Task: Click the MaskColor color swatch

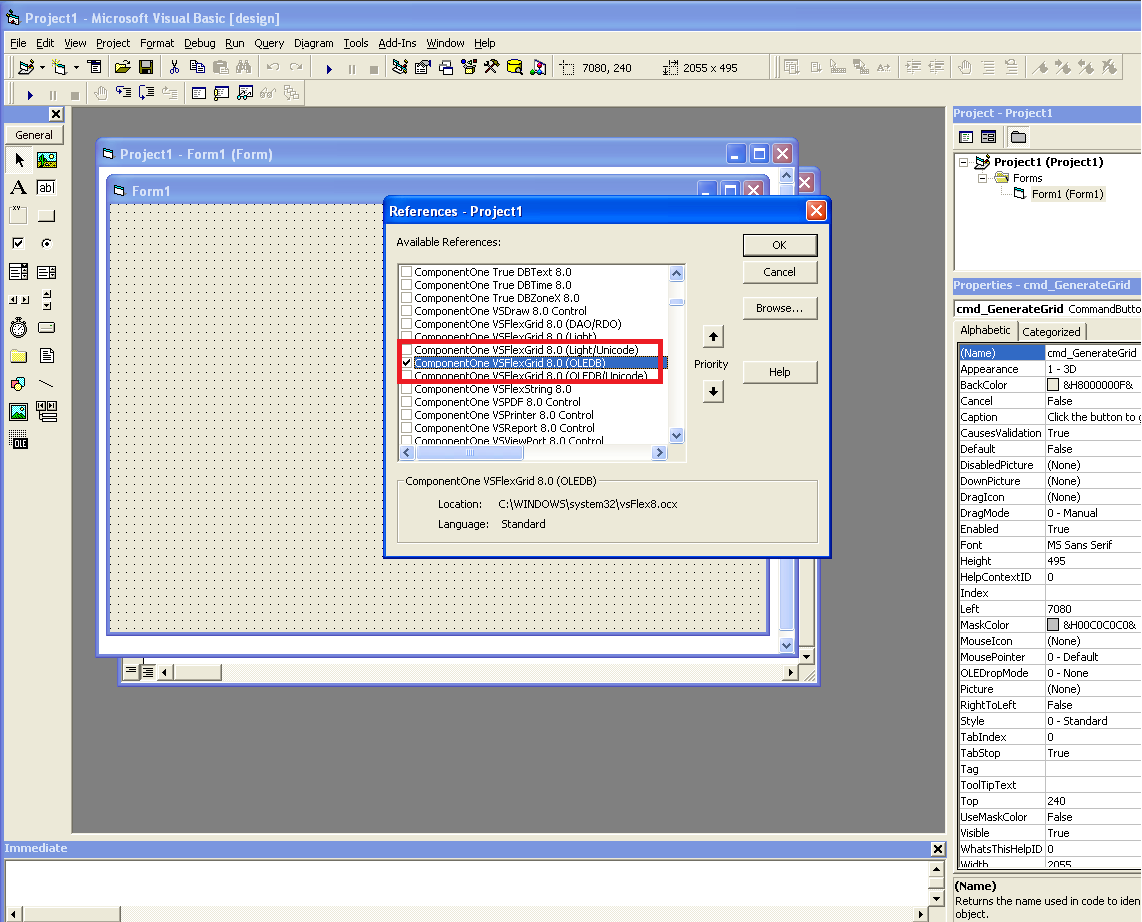Action: tap(1052, 625)
